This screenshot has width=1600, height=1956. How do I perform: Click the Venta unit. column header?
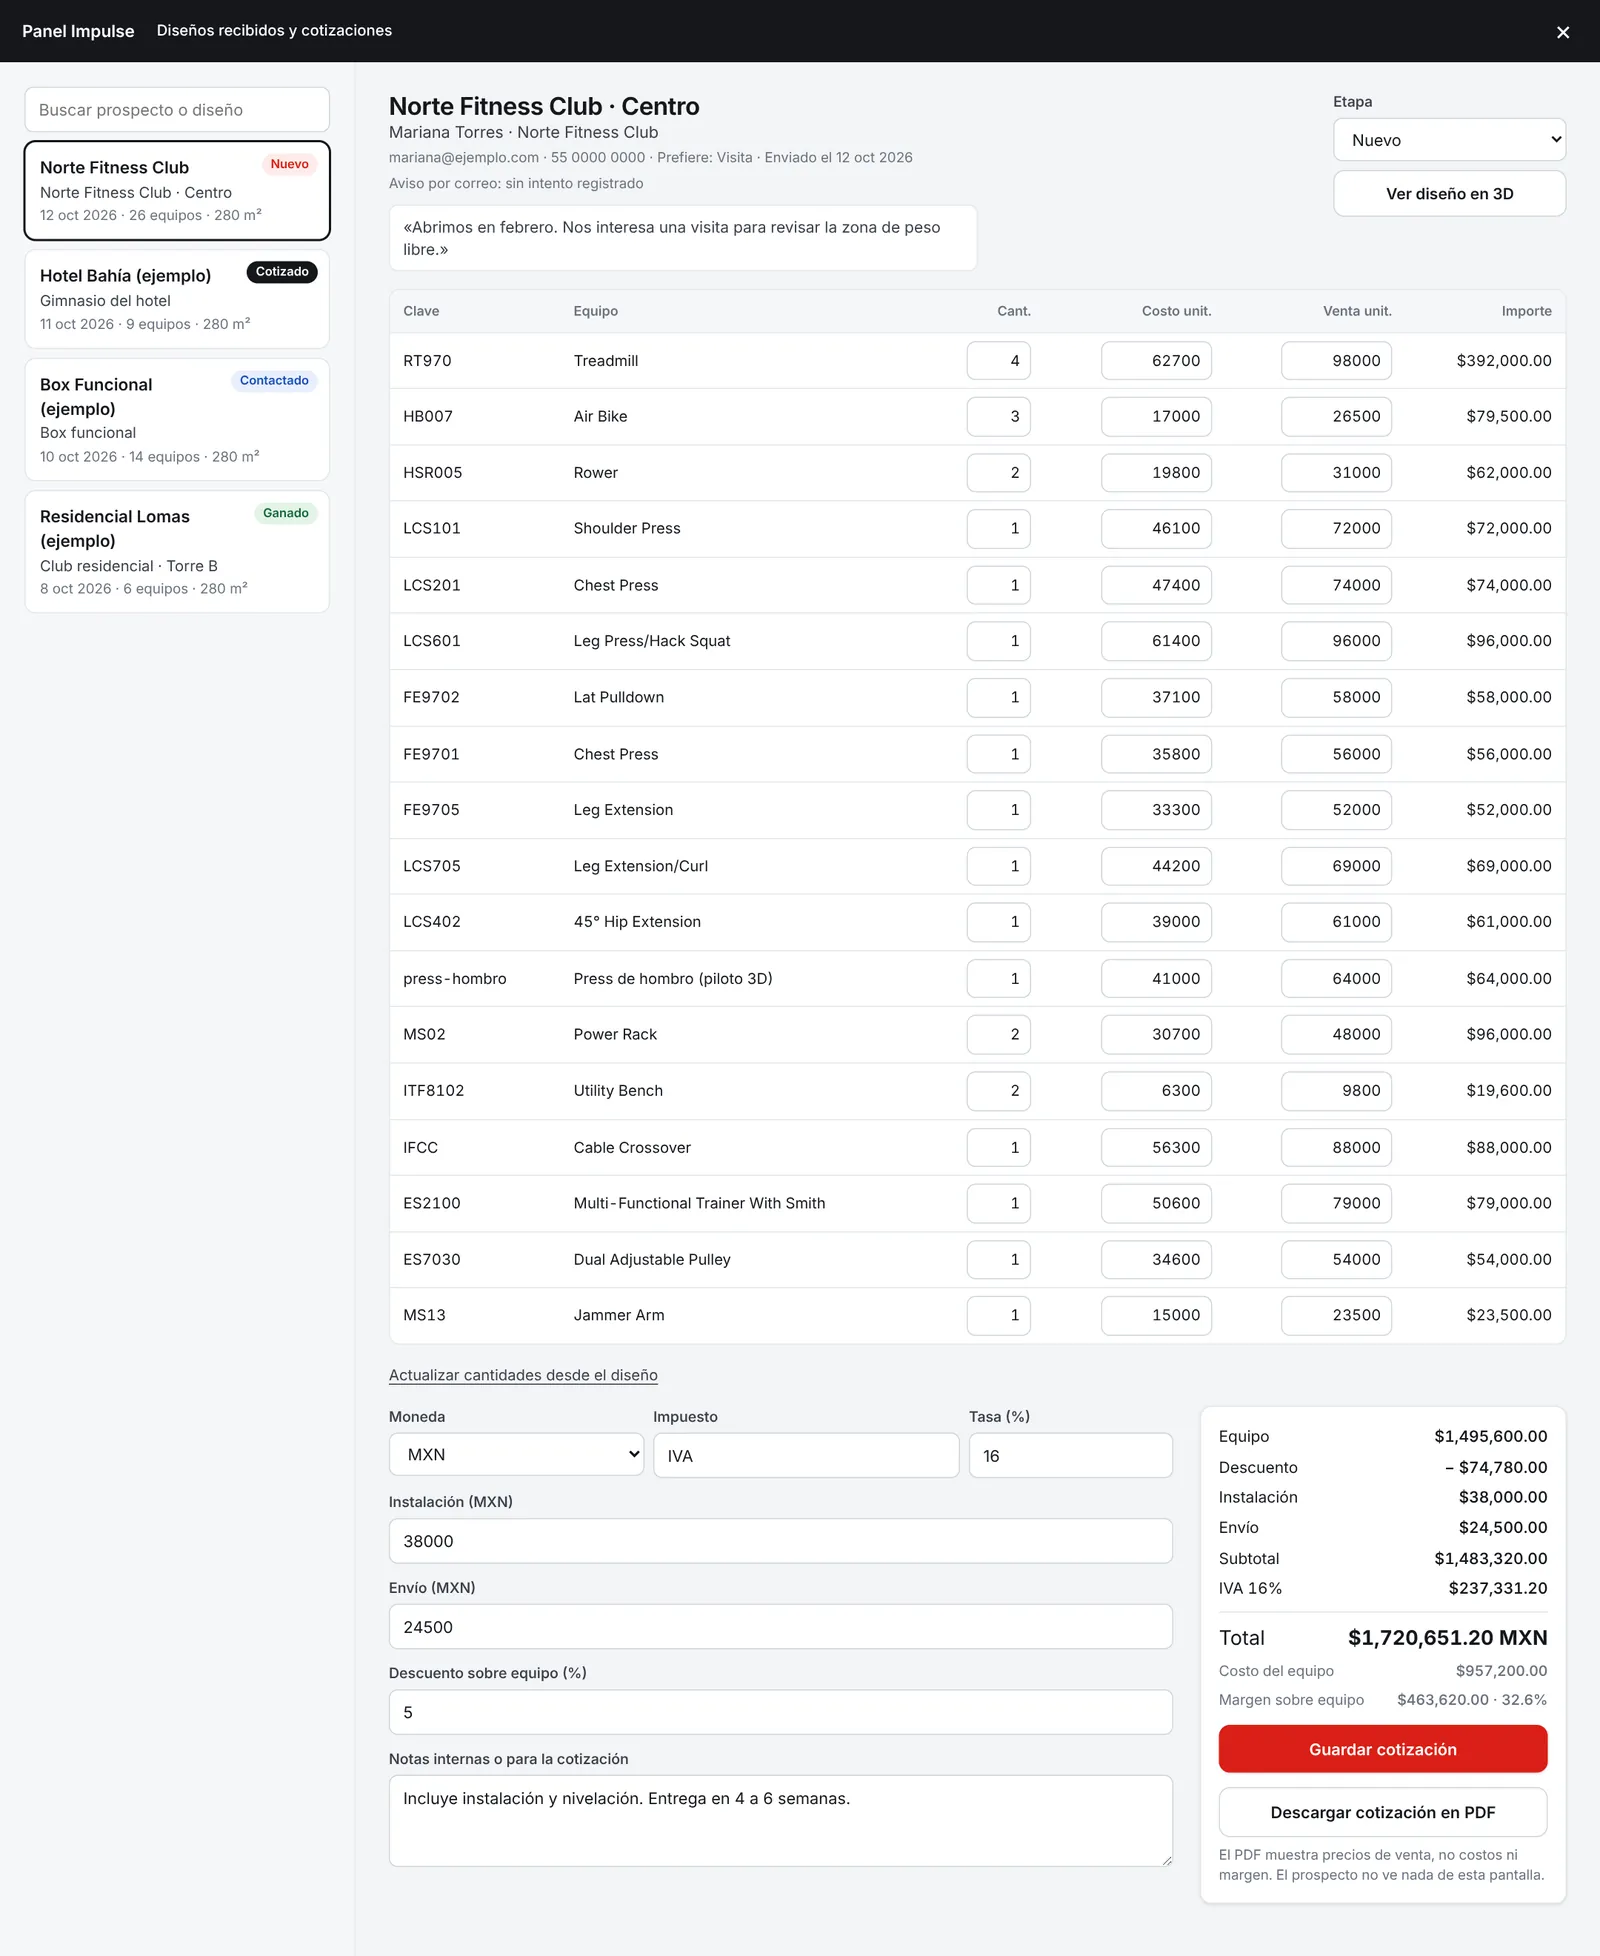click(x=1357, y=311)
